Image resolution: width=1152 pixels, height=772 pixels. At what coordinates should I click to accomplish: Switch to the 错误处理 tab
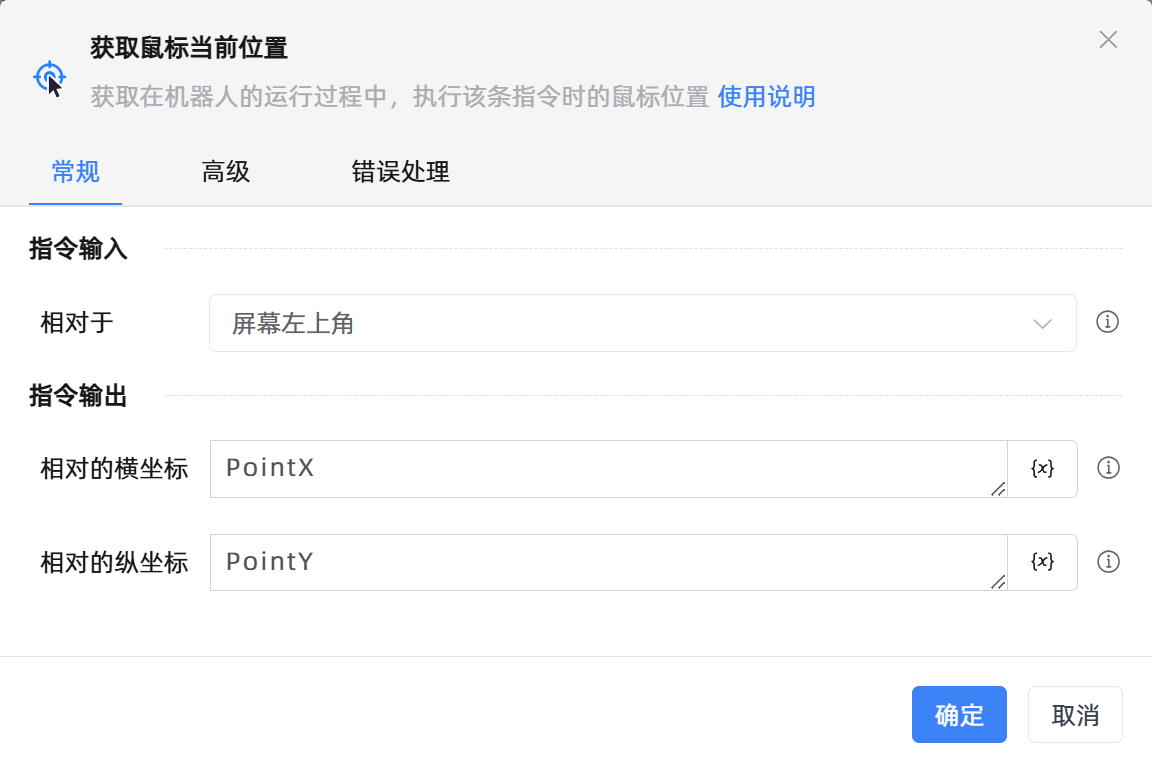click(x=399, y=172)
